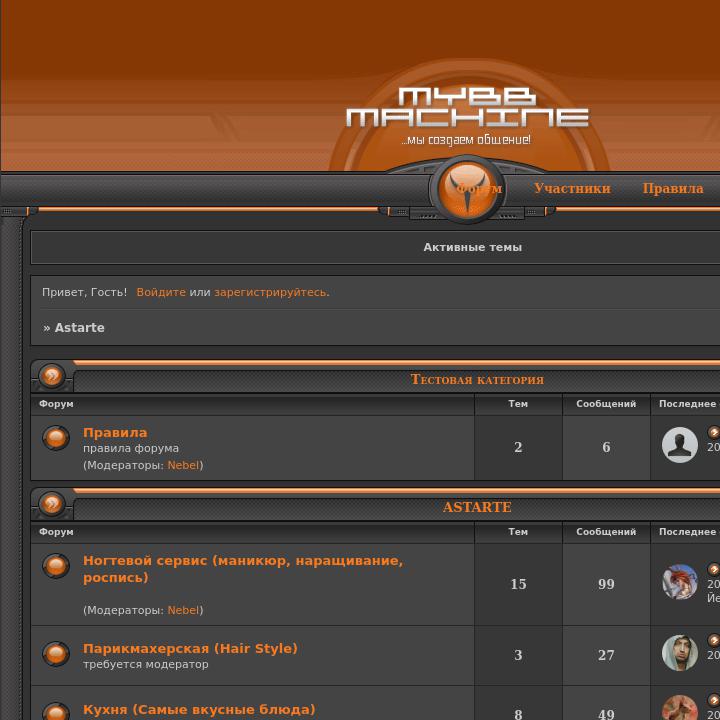Click status orb of Ногтевой сервис forum
This screenshot has width=720, height=720.
click(56, 566)
